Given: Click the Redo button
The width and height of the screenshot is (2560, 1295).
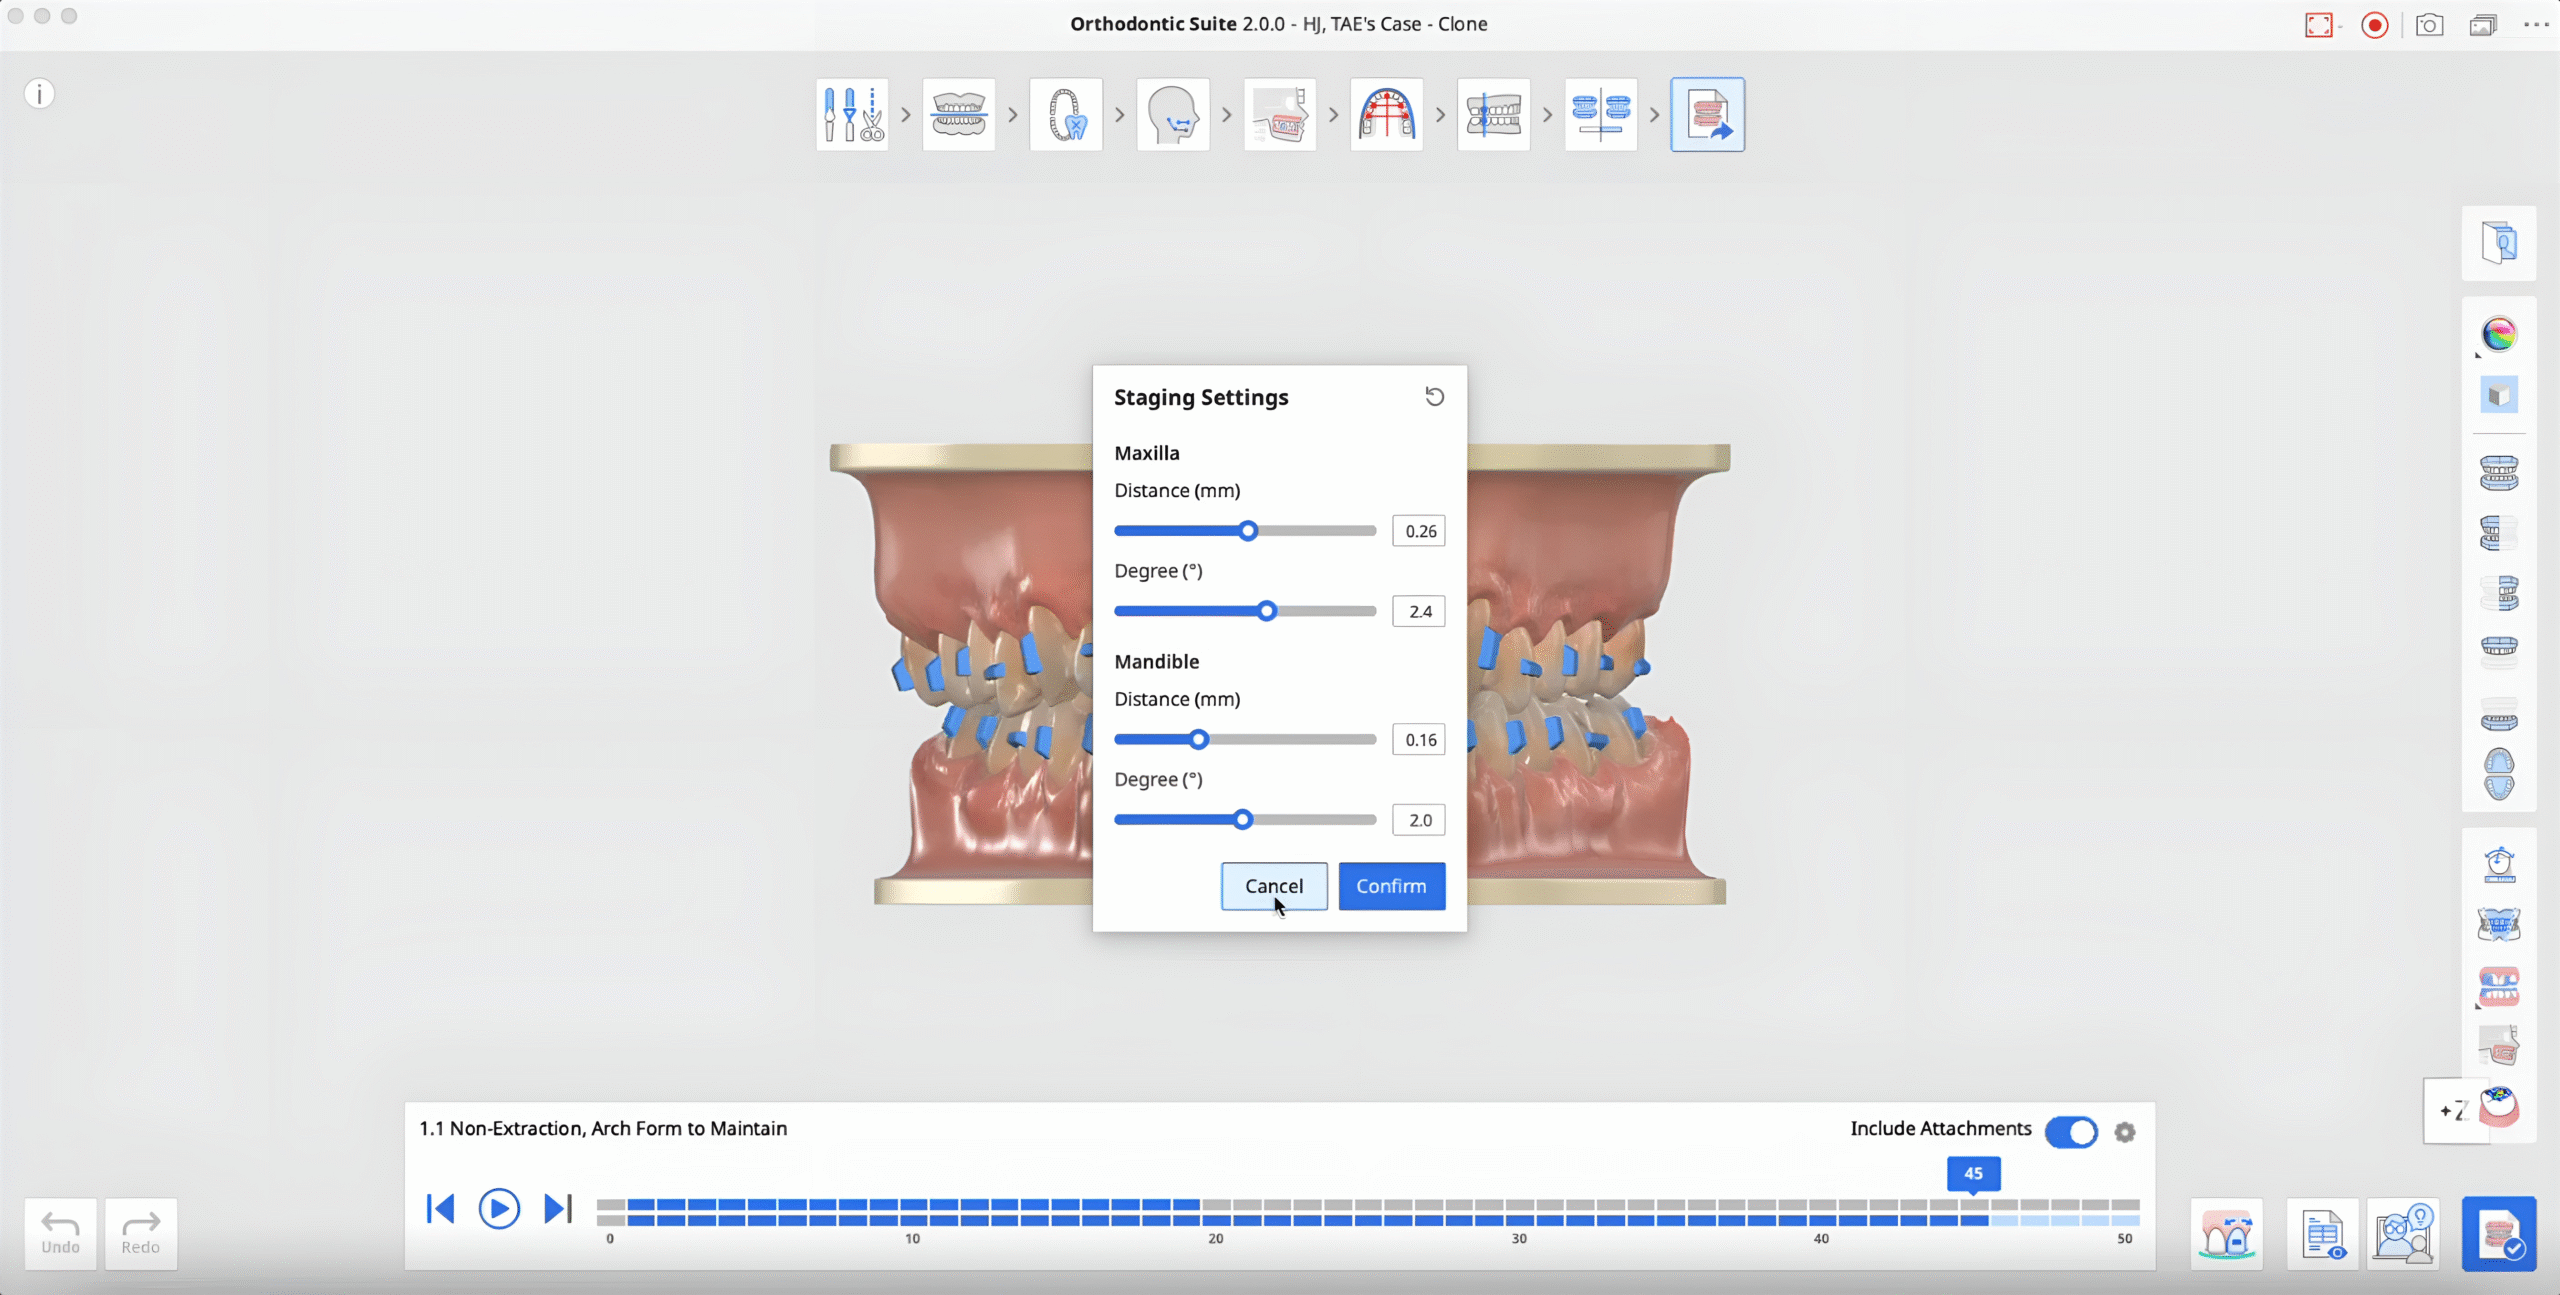Looking at the screenshot, I should [141, 1234].
